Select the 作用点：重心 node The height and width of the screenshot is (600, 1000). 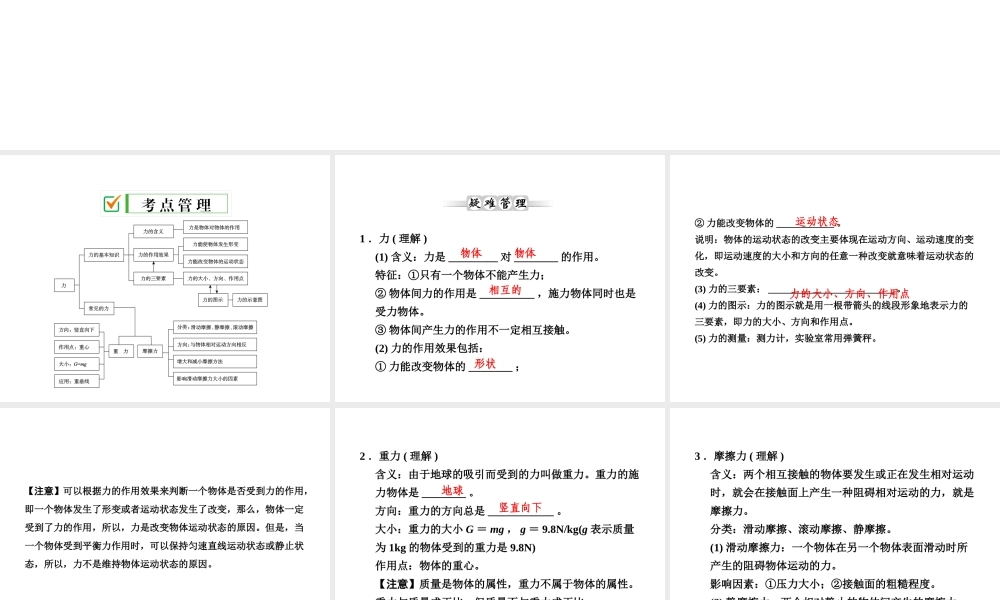[x=77, y=347]
